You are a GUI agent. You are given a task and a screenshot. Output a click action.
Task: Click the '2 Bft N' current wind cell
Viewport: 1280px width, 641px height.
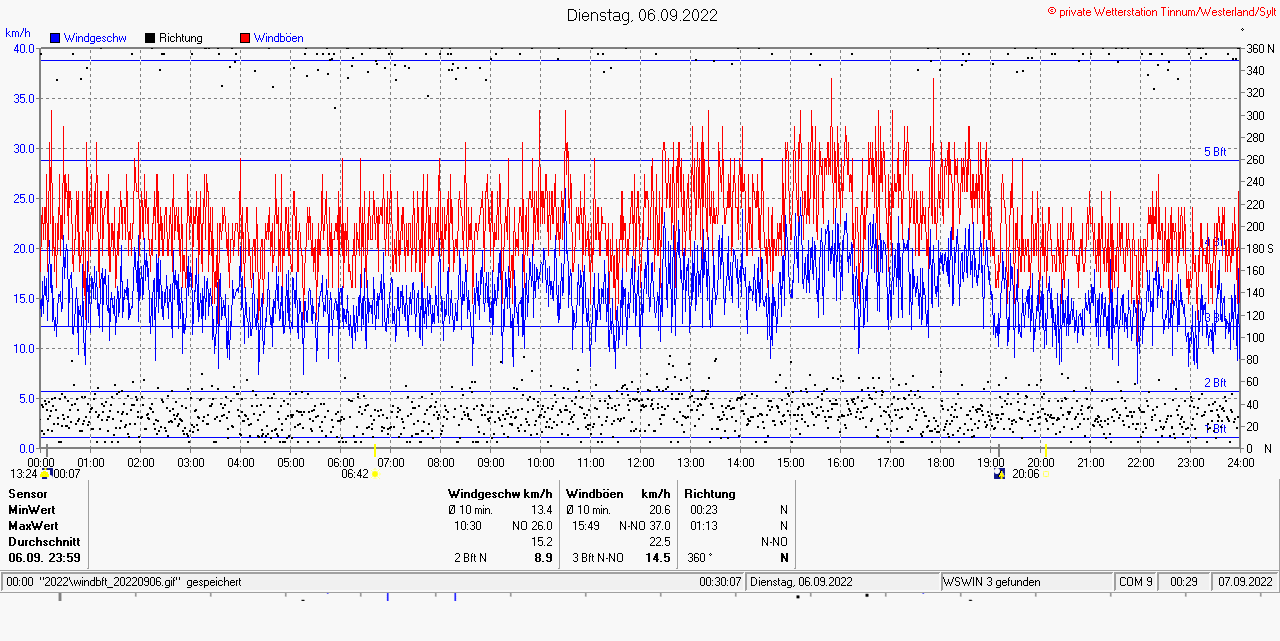click(x=470, y=558)
